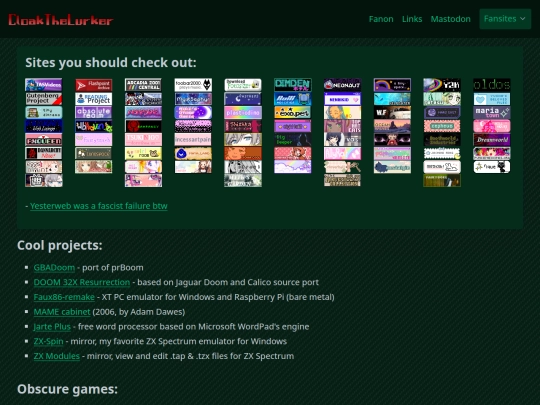Click the CloakTheLurker site logo
The height and width of the screenshot is (405, 540).
[61, 20]
